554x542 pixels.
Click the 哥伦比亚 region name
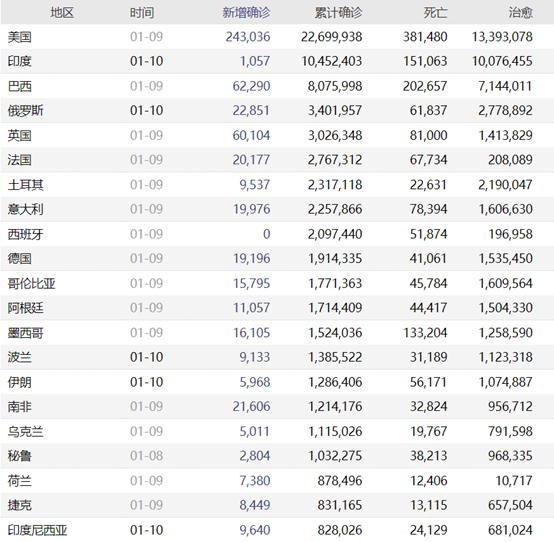click(32, 283)
